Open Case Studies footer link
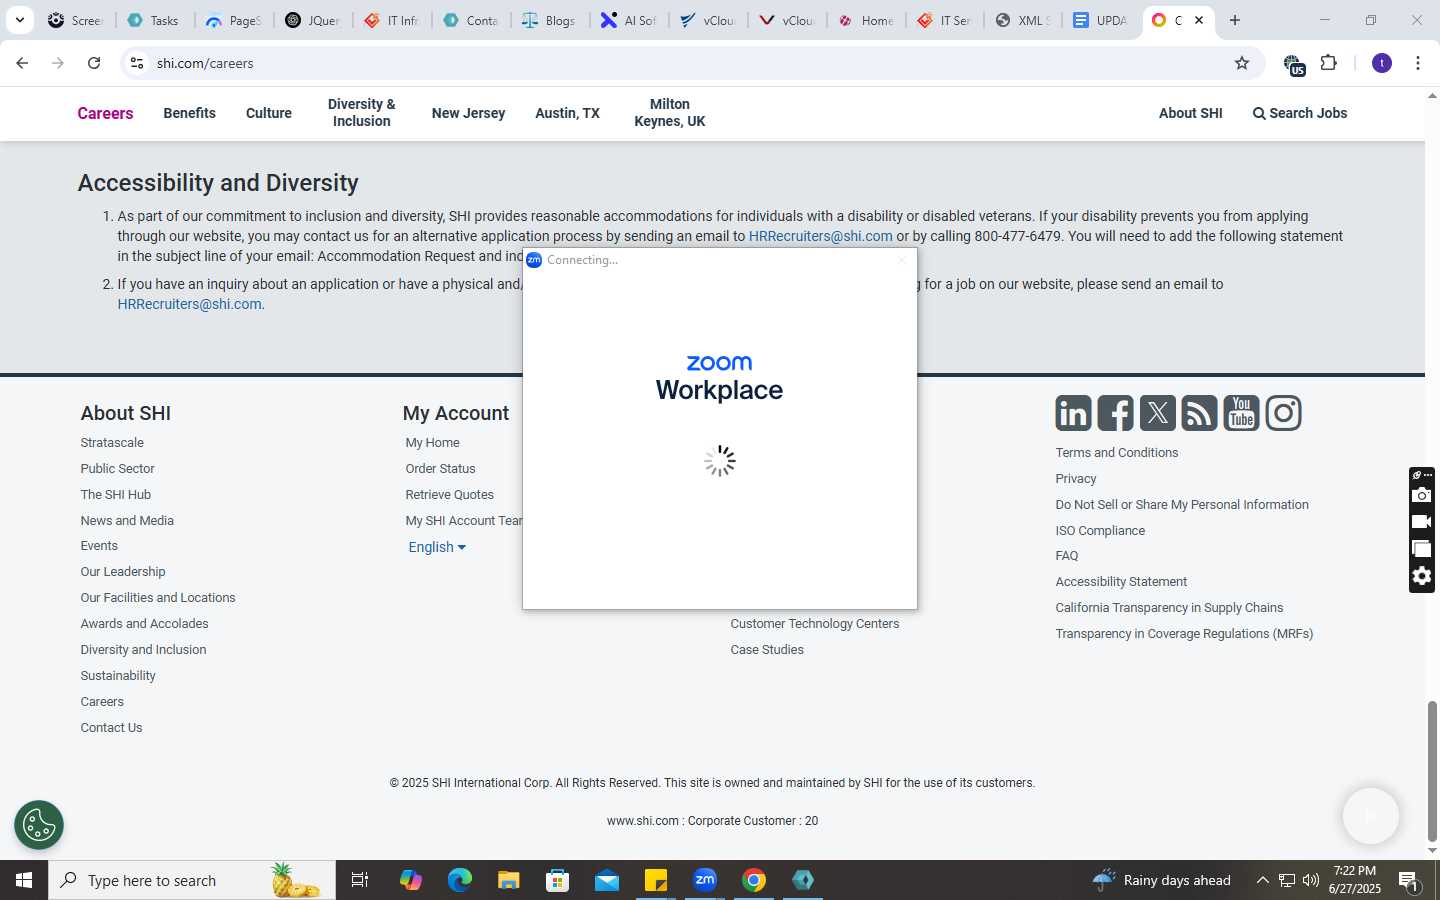 click(767, 650)
